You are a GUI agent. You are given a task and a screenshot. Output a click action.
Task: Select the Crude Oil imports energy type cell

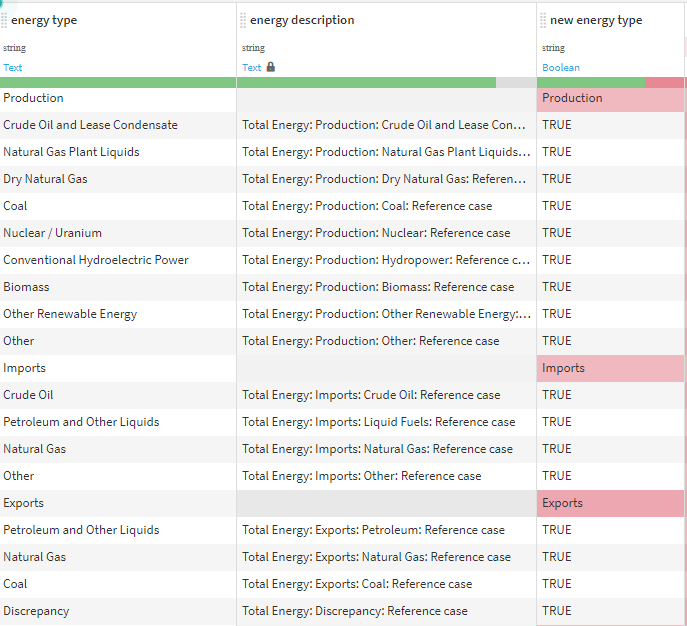tap(118, 395)
